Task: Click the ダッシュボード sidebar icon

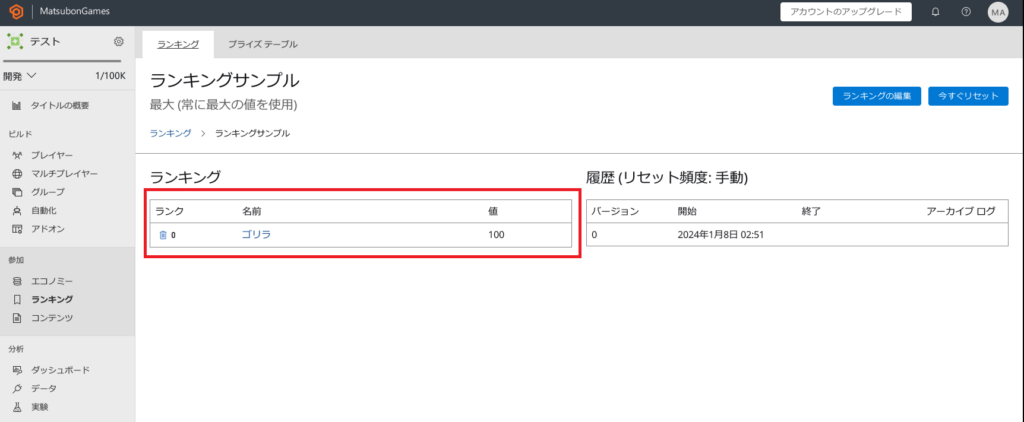Action: tap(18, 370)
